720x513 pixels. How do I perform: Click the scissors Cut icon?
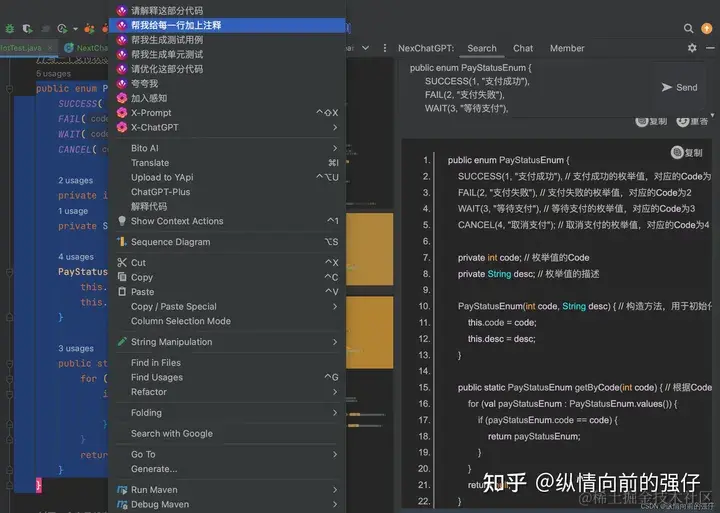click(122, 262)
